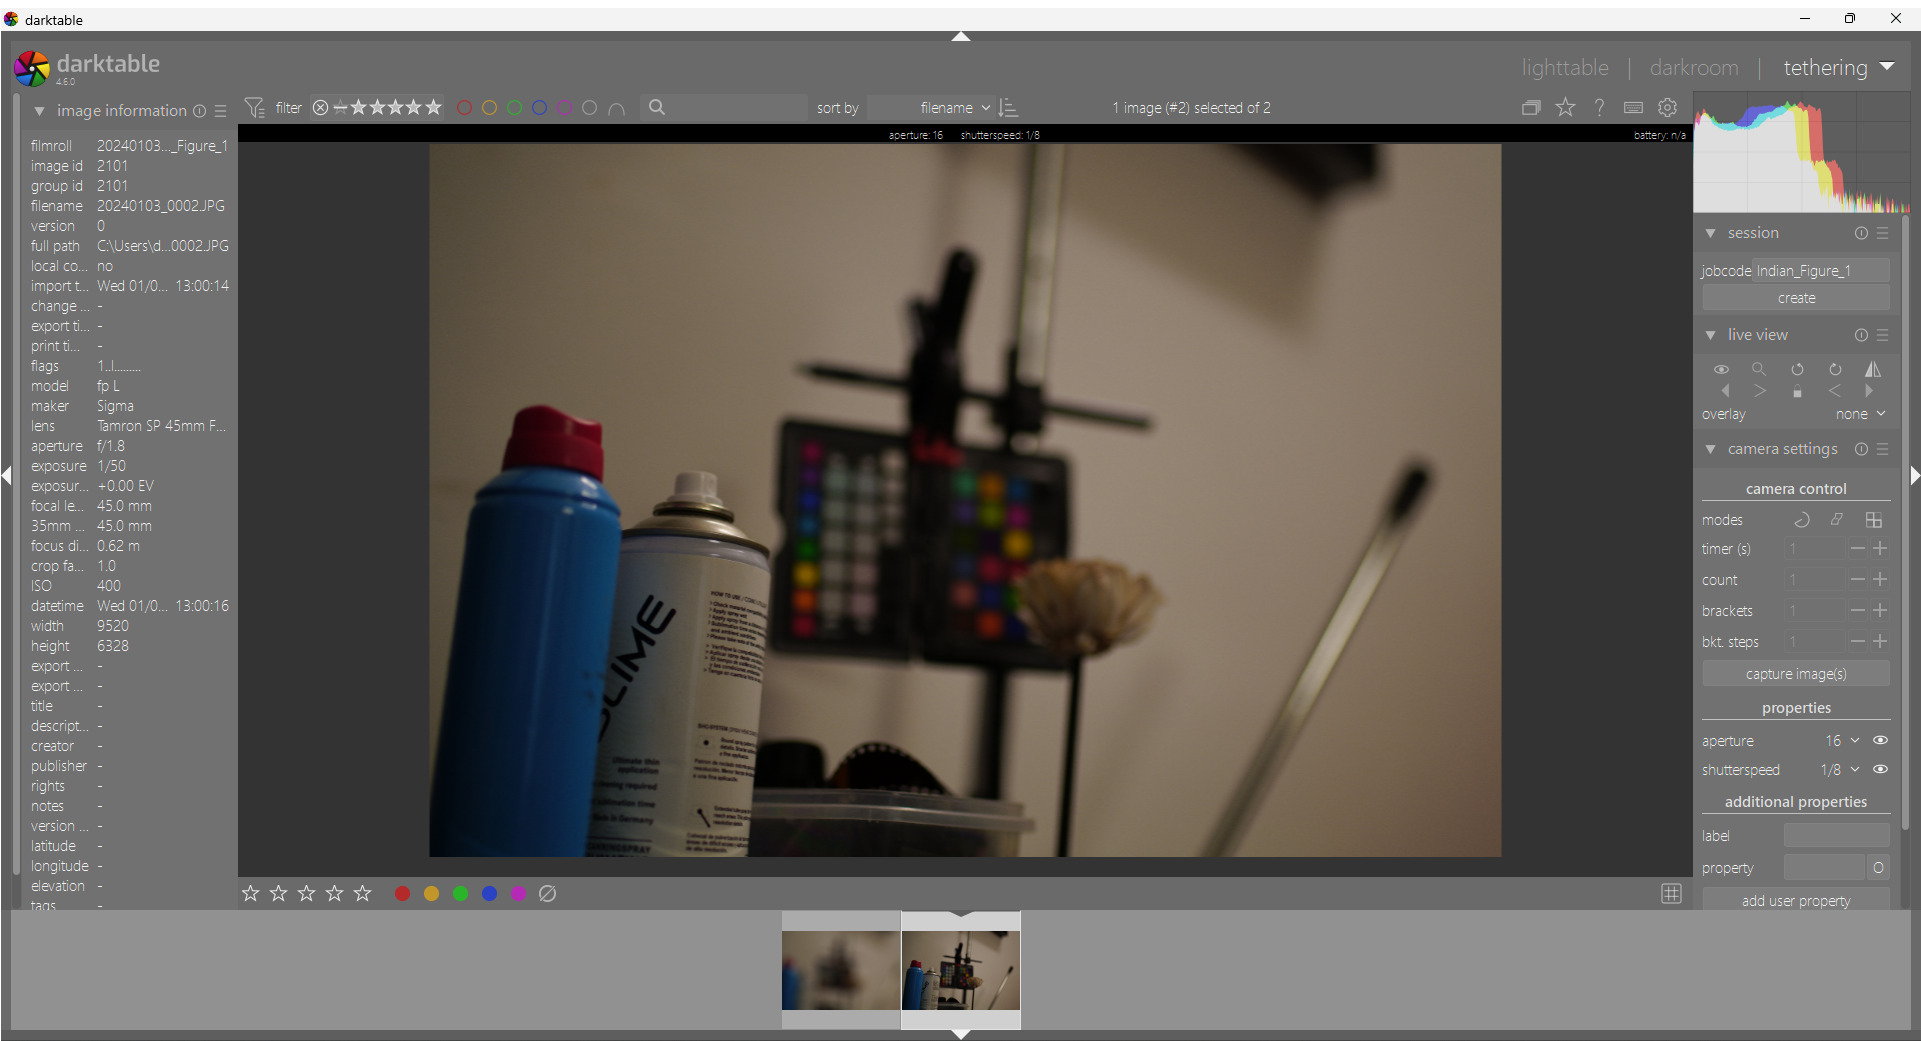Toggle the gray unlabeled color filter
Screen dimensions: 1921x1041
(x=589, y=108)
